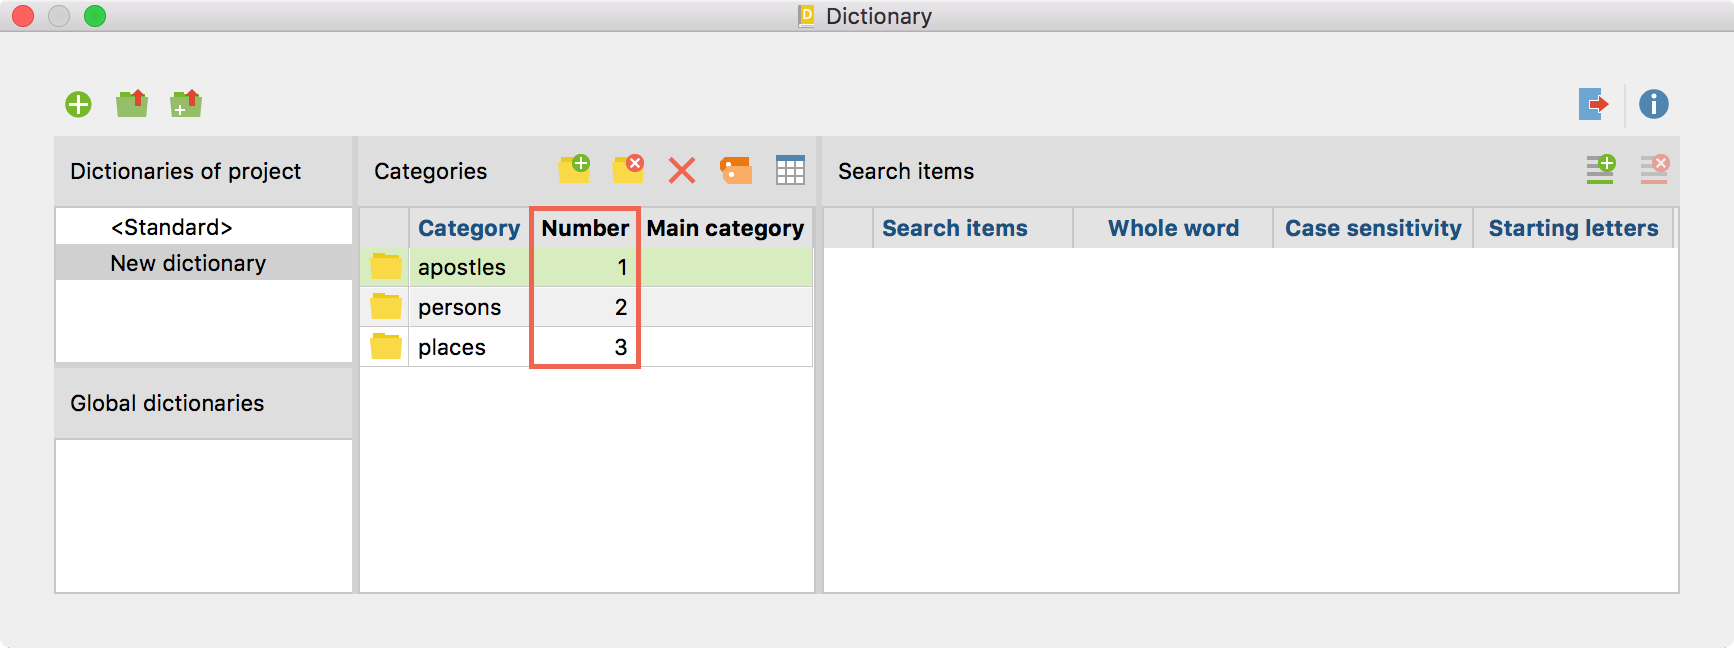Click the add dictionary from file icon
Screen dimensions: 1734x648
click(x=186, y=103)
